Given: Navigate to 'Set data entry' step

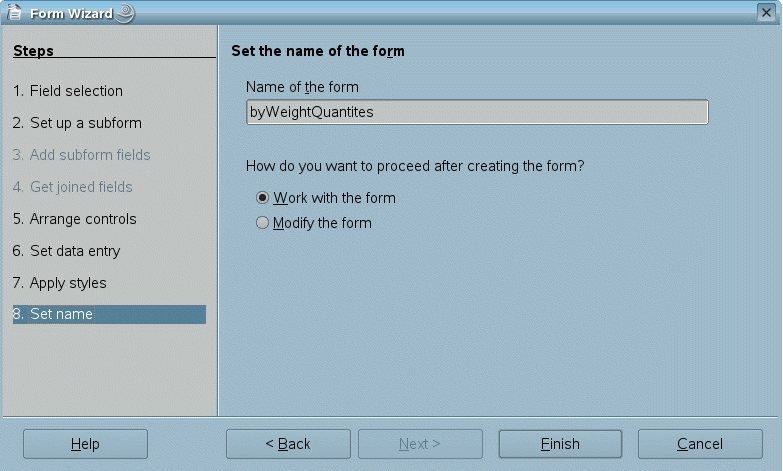Looking at the screenshot, I should point(66,251).
